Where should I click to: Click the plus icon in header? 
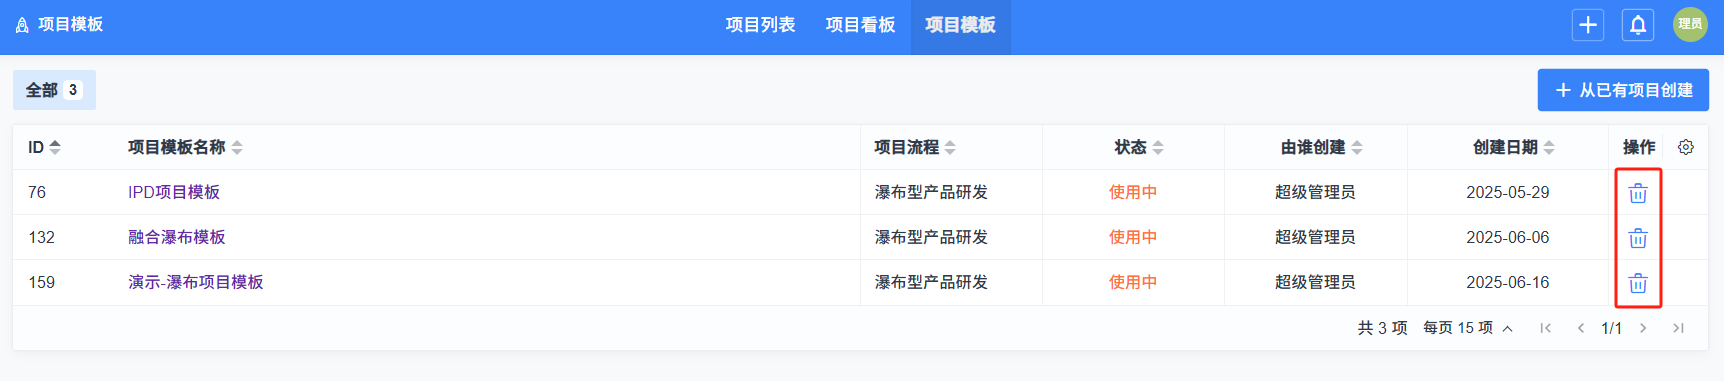tap(1587, 25)
